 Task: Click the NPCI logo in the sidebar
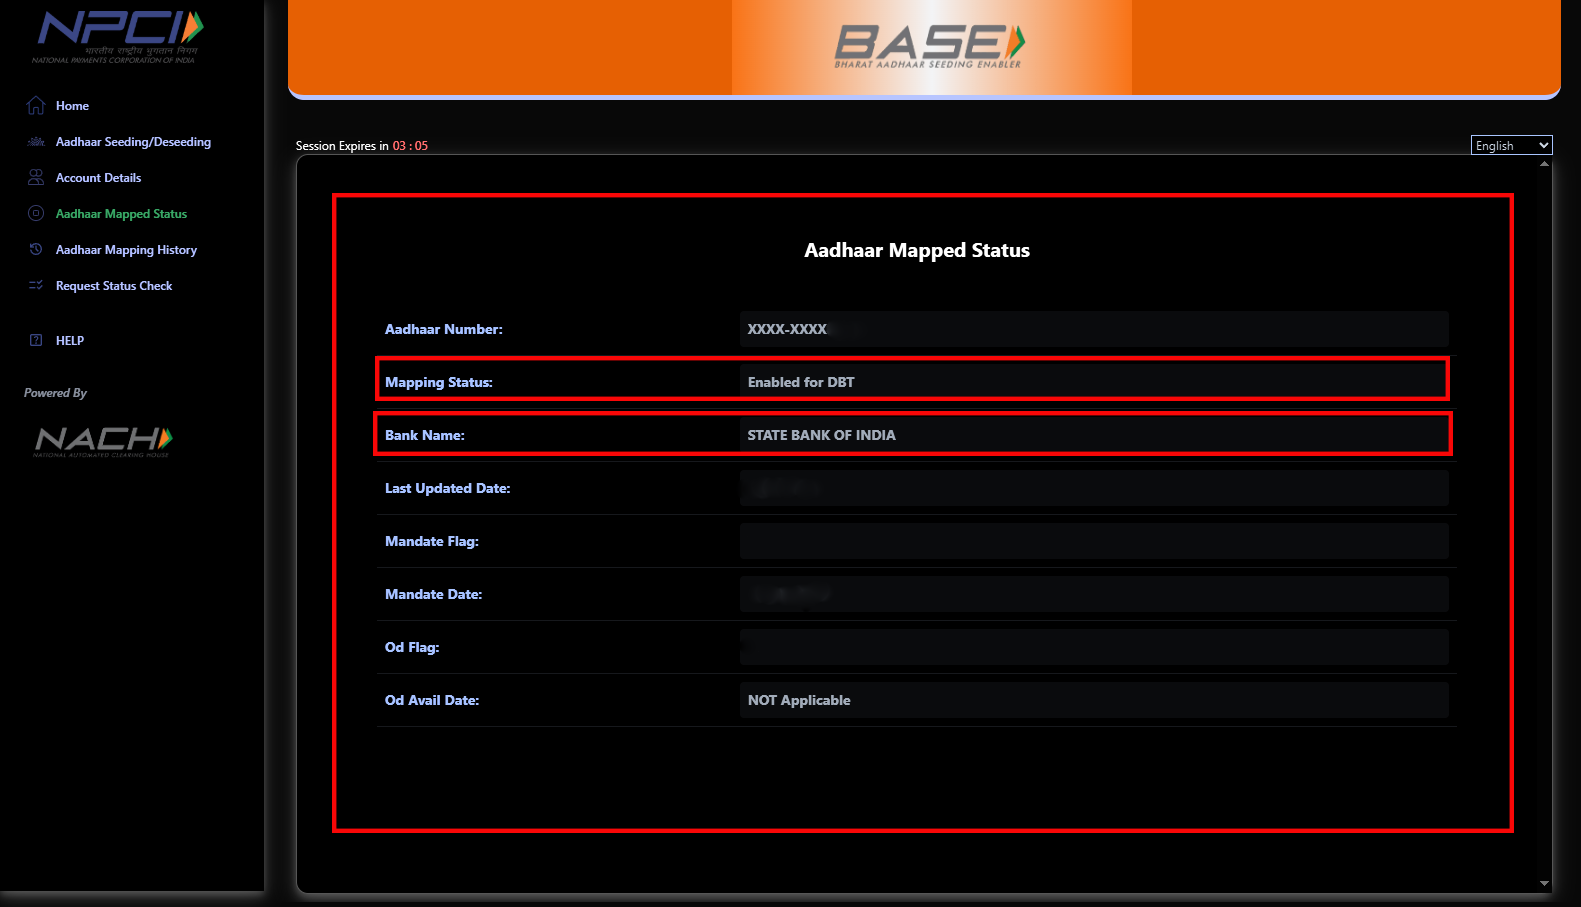click(x=118, y=36)
